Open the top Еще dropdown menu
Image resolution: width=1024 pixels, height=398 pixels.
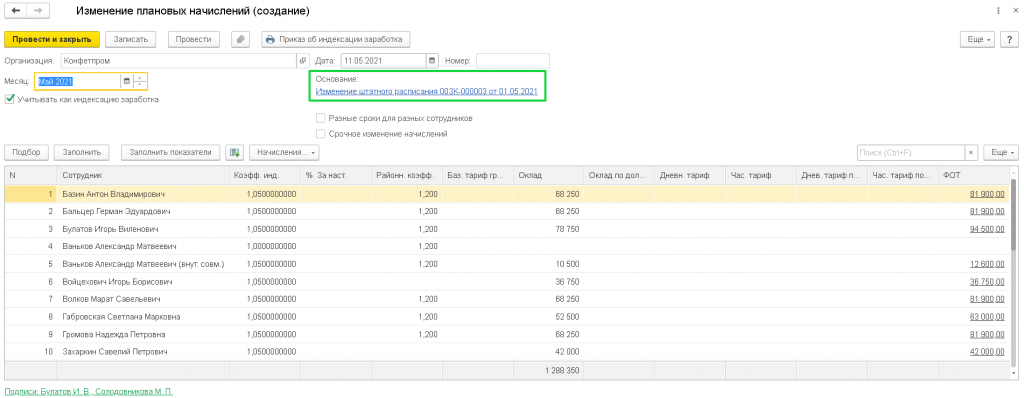point(977,39)
